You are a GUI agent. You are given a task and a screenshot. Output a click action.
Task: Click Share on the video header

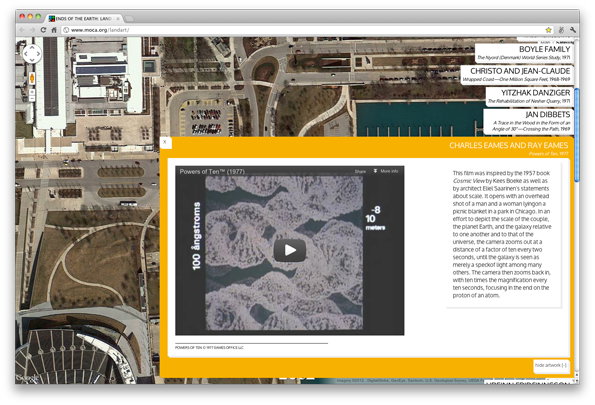coord(360,172)
